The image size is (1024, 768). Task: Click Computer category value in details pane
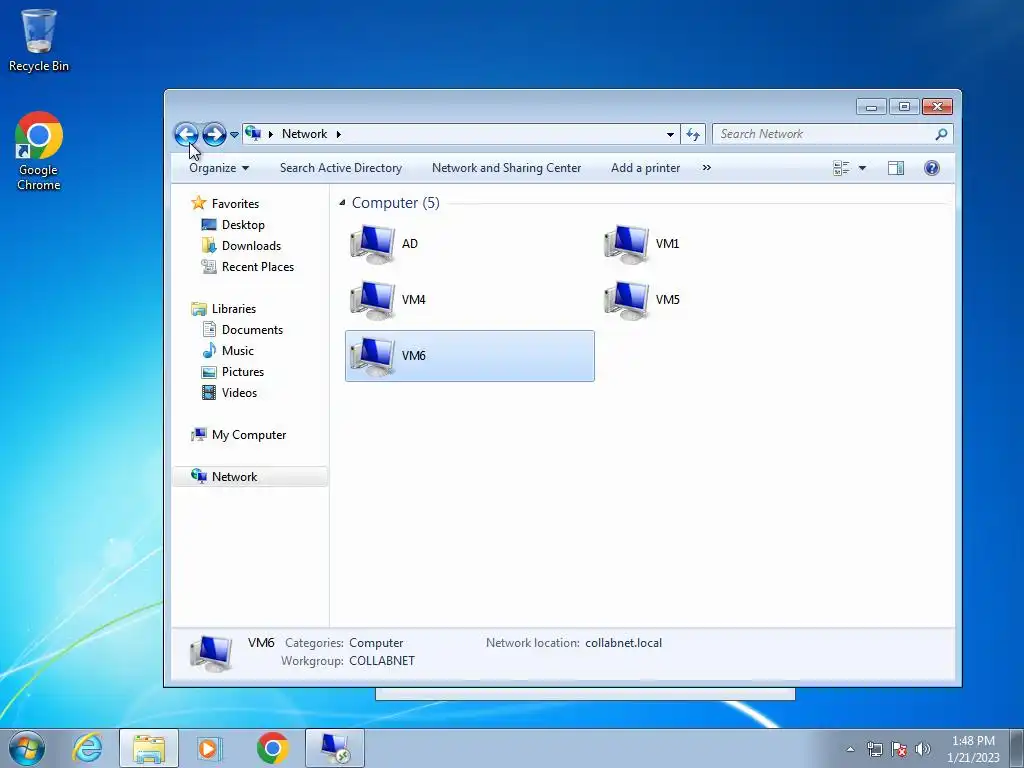[x=376, y=643]
